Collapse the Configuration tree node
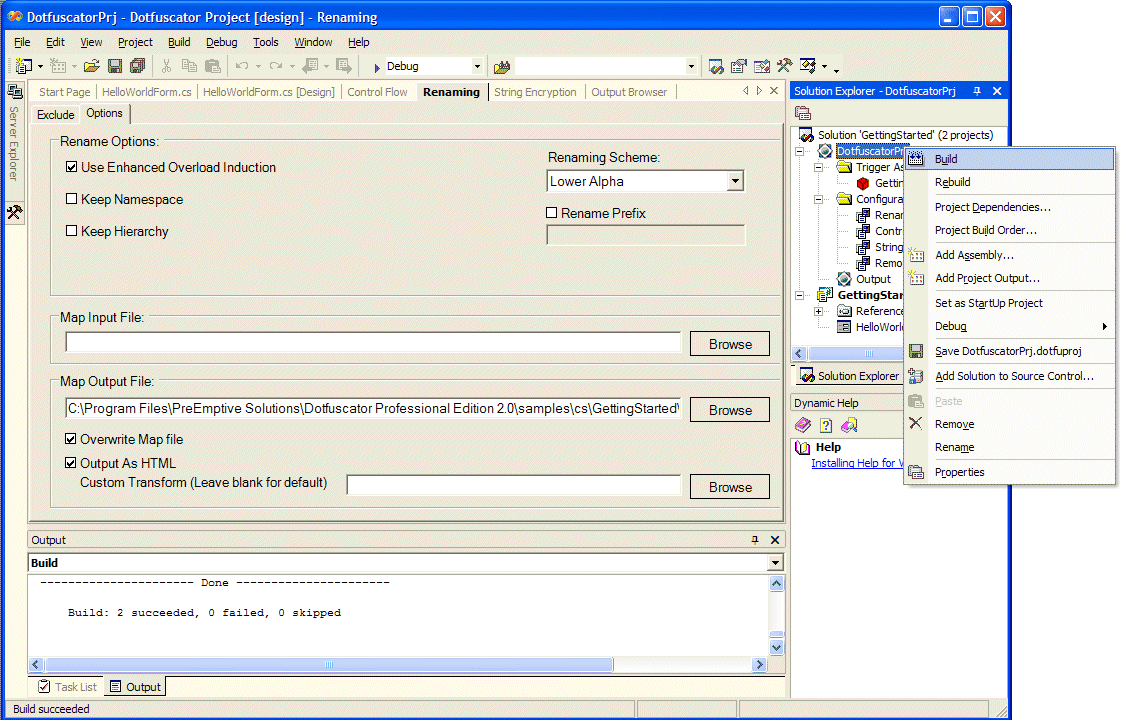Image resolution: width=1122 pixels, height=720 pixels. [x=818, y=199]
